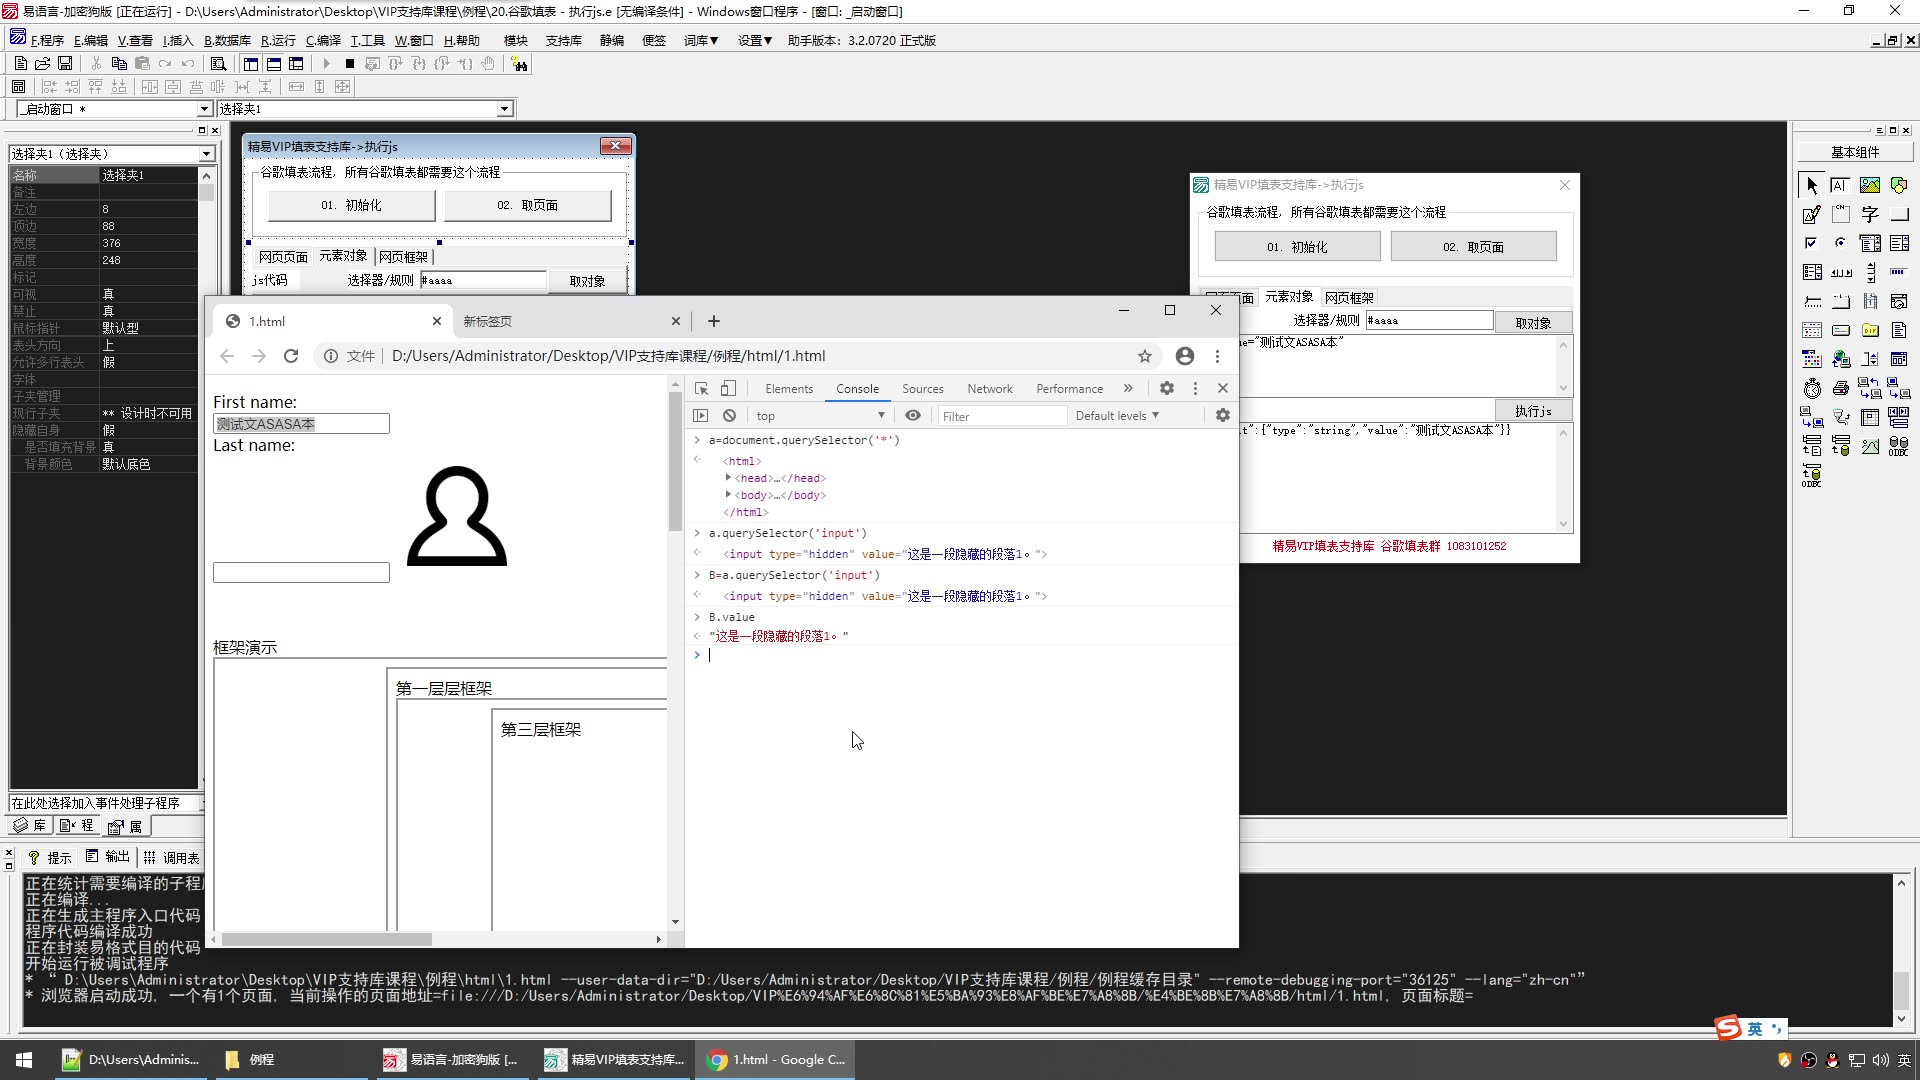Click 01. 初始化 button in running app
This screenshot has width=1920, height=1080.
pyautogui.click(x=1297, y=247)
